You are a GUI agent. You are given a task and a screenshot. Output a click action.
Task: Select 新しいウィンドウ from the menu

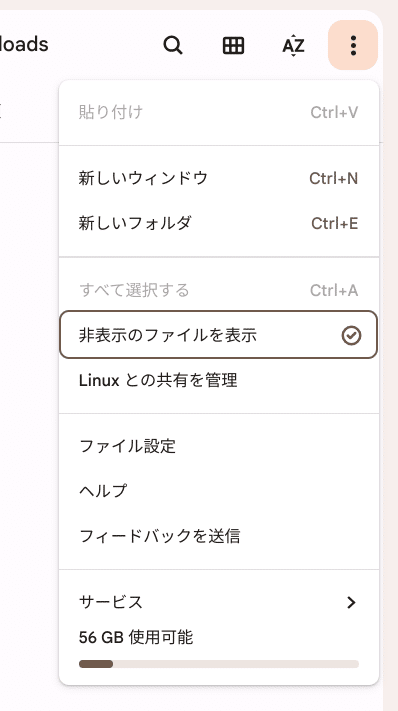tap(218, 178)
